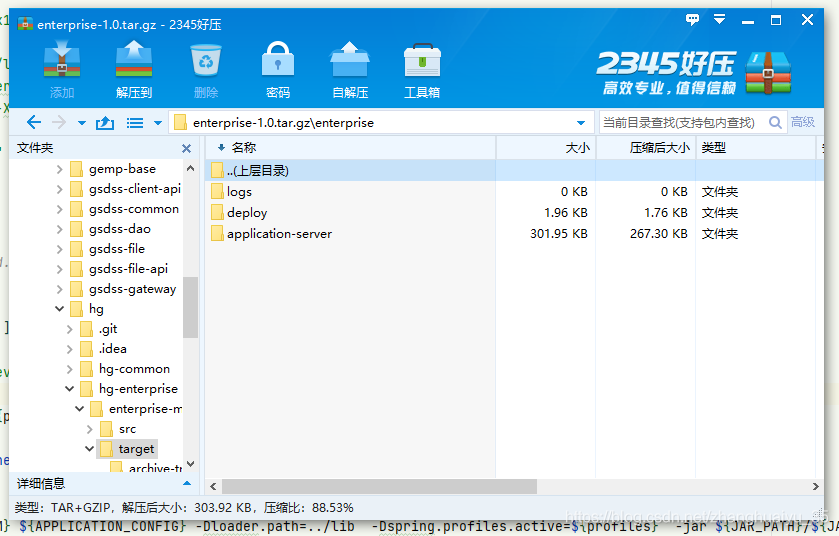The image size is (839, 536).
Task: Click the folder tree vertical scrollbar thumb
Action: pyautogui.click(x=190, y=307)
